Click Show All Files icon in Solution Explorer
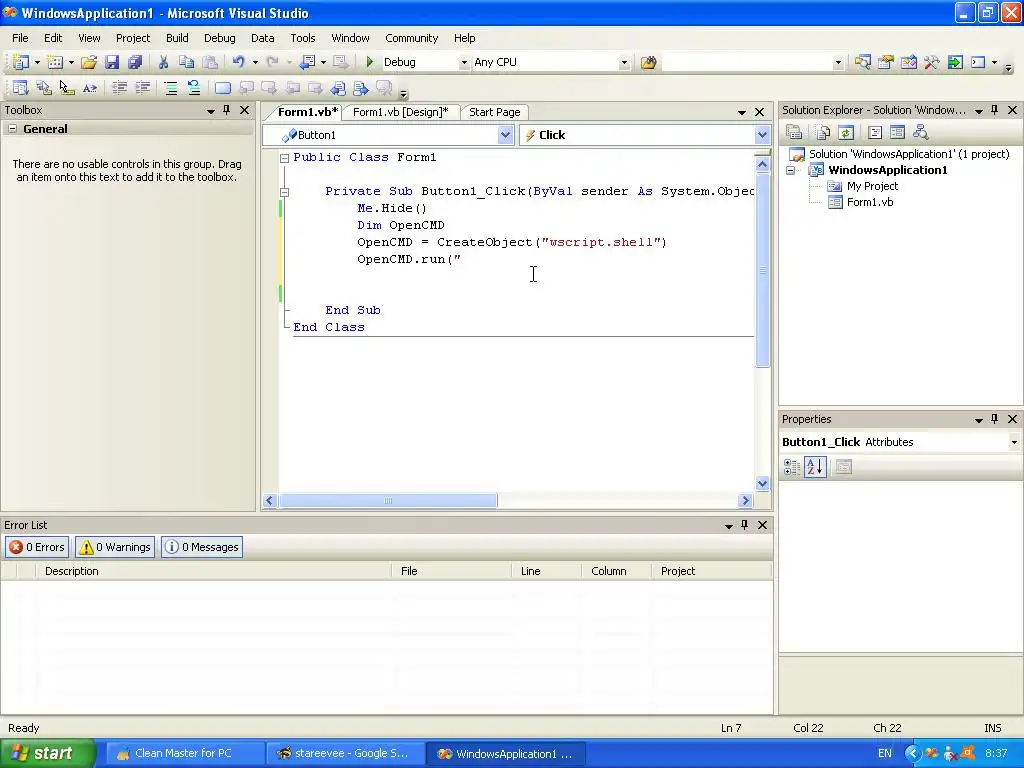The width and height of the screenshot is (1024, 768). tap(823, 133)
